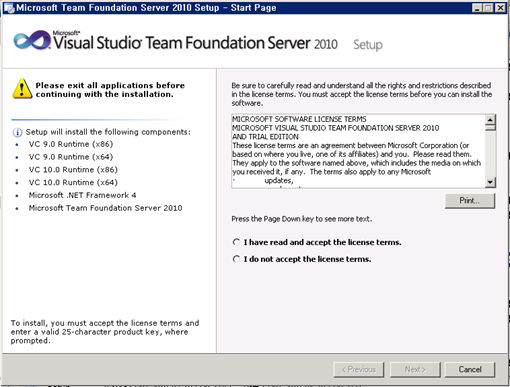Viewport: 510px width, 387px height.
Task: Click the Microsoft .NET Framework 4 item
Action: click(x=82, y=195)
